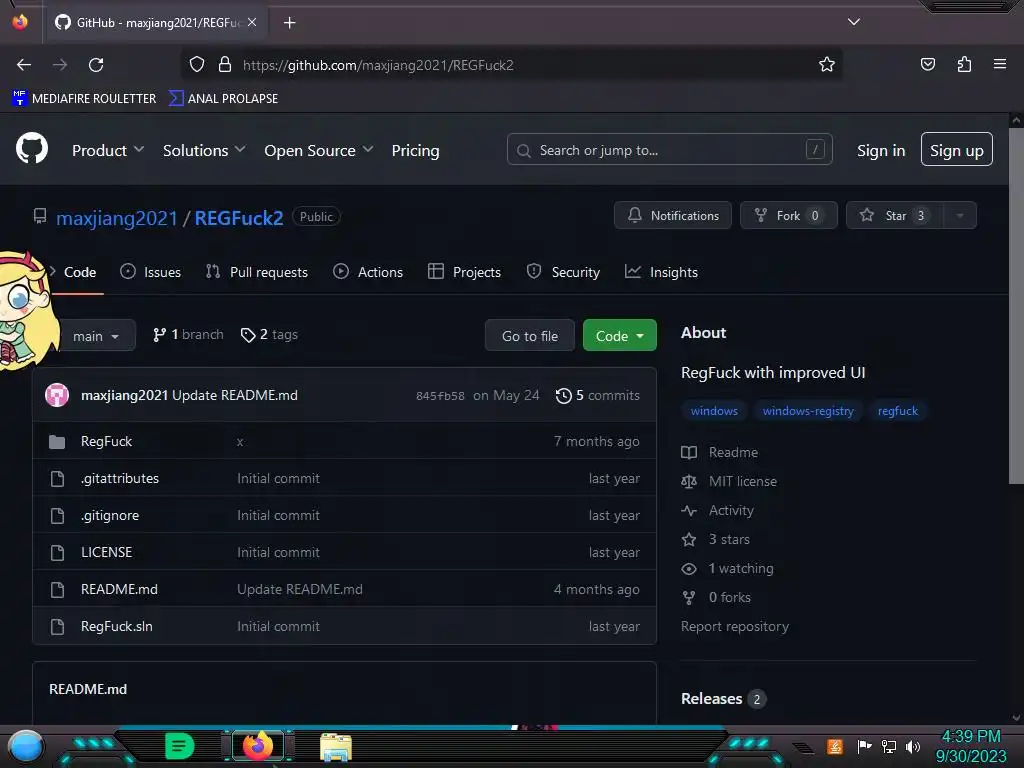Screen dimensions: 1024x768
Task: Open the Activity sidebar link
Action: click(x=718, y=511)
